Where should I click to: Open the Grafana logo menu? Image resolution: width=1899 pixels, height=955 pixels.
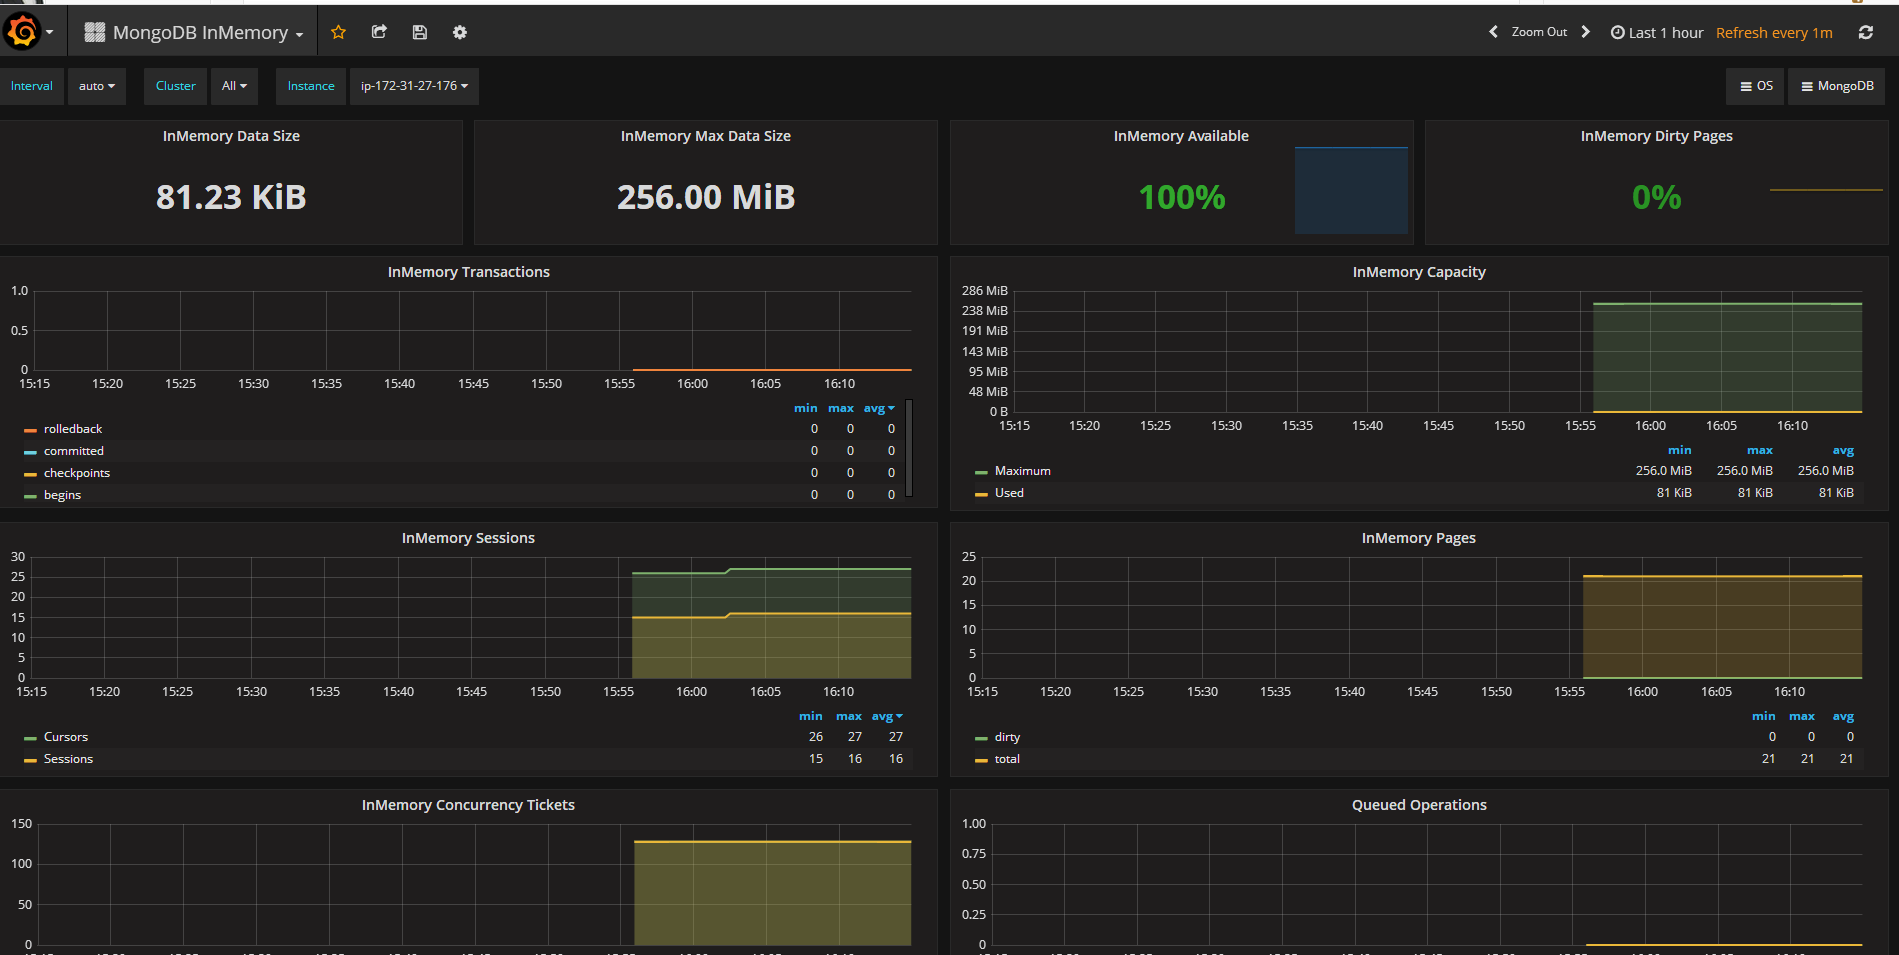(29, 32)
